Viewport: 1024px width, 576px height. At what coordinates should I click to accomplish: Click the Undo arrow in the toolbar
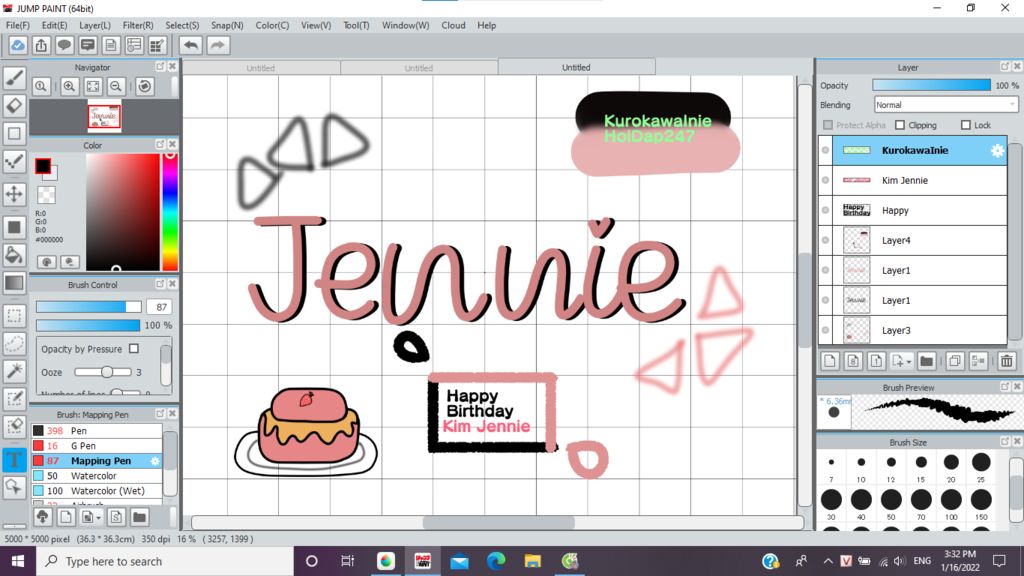point(191,45)
